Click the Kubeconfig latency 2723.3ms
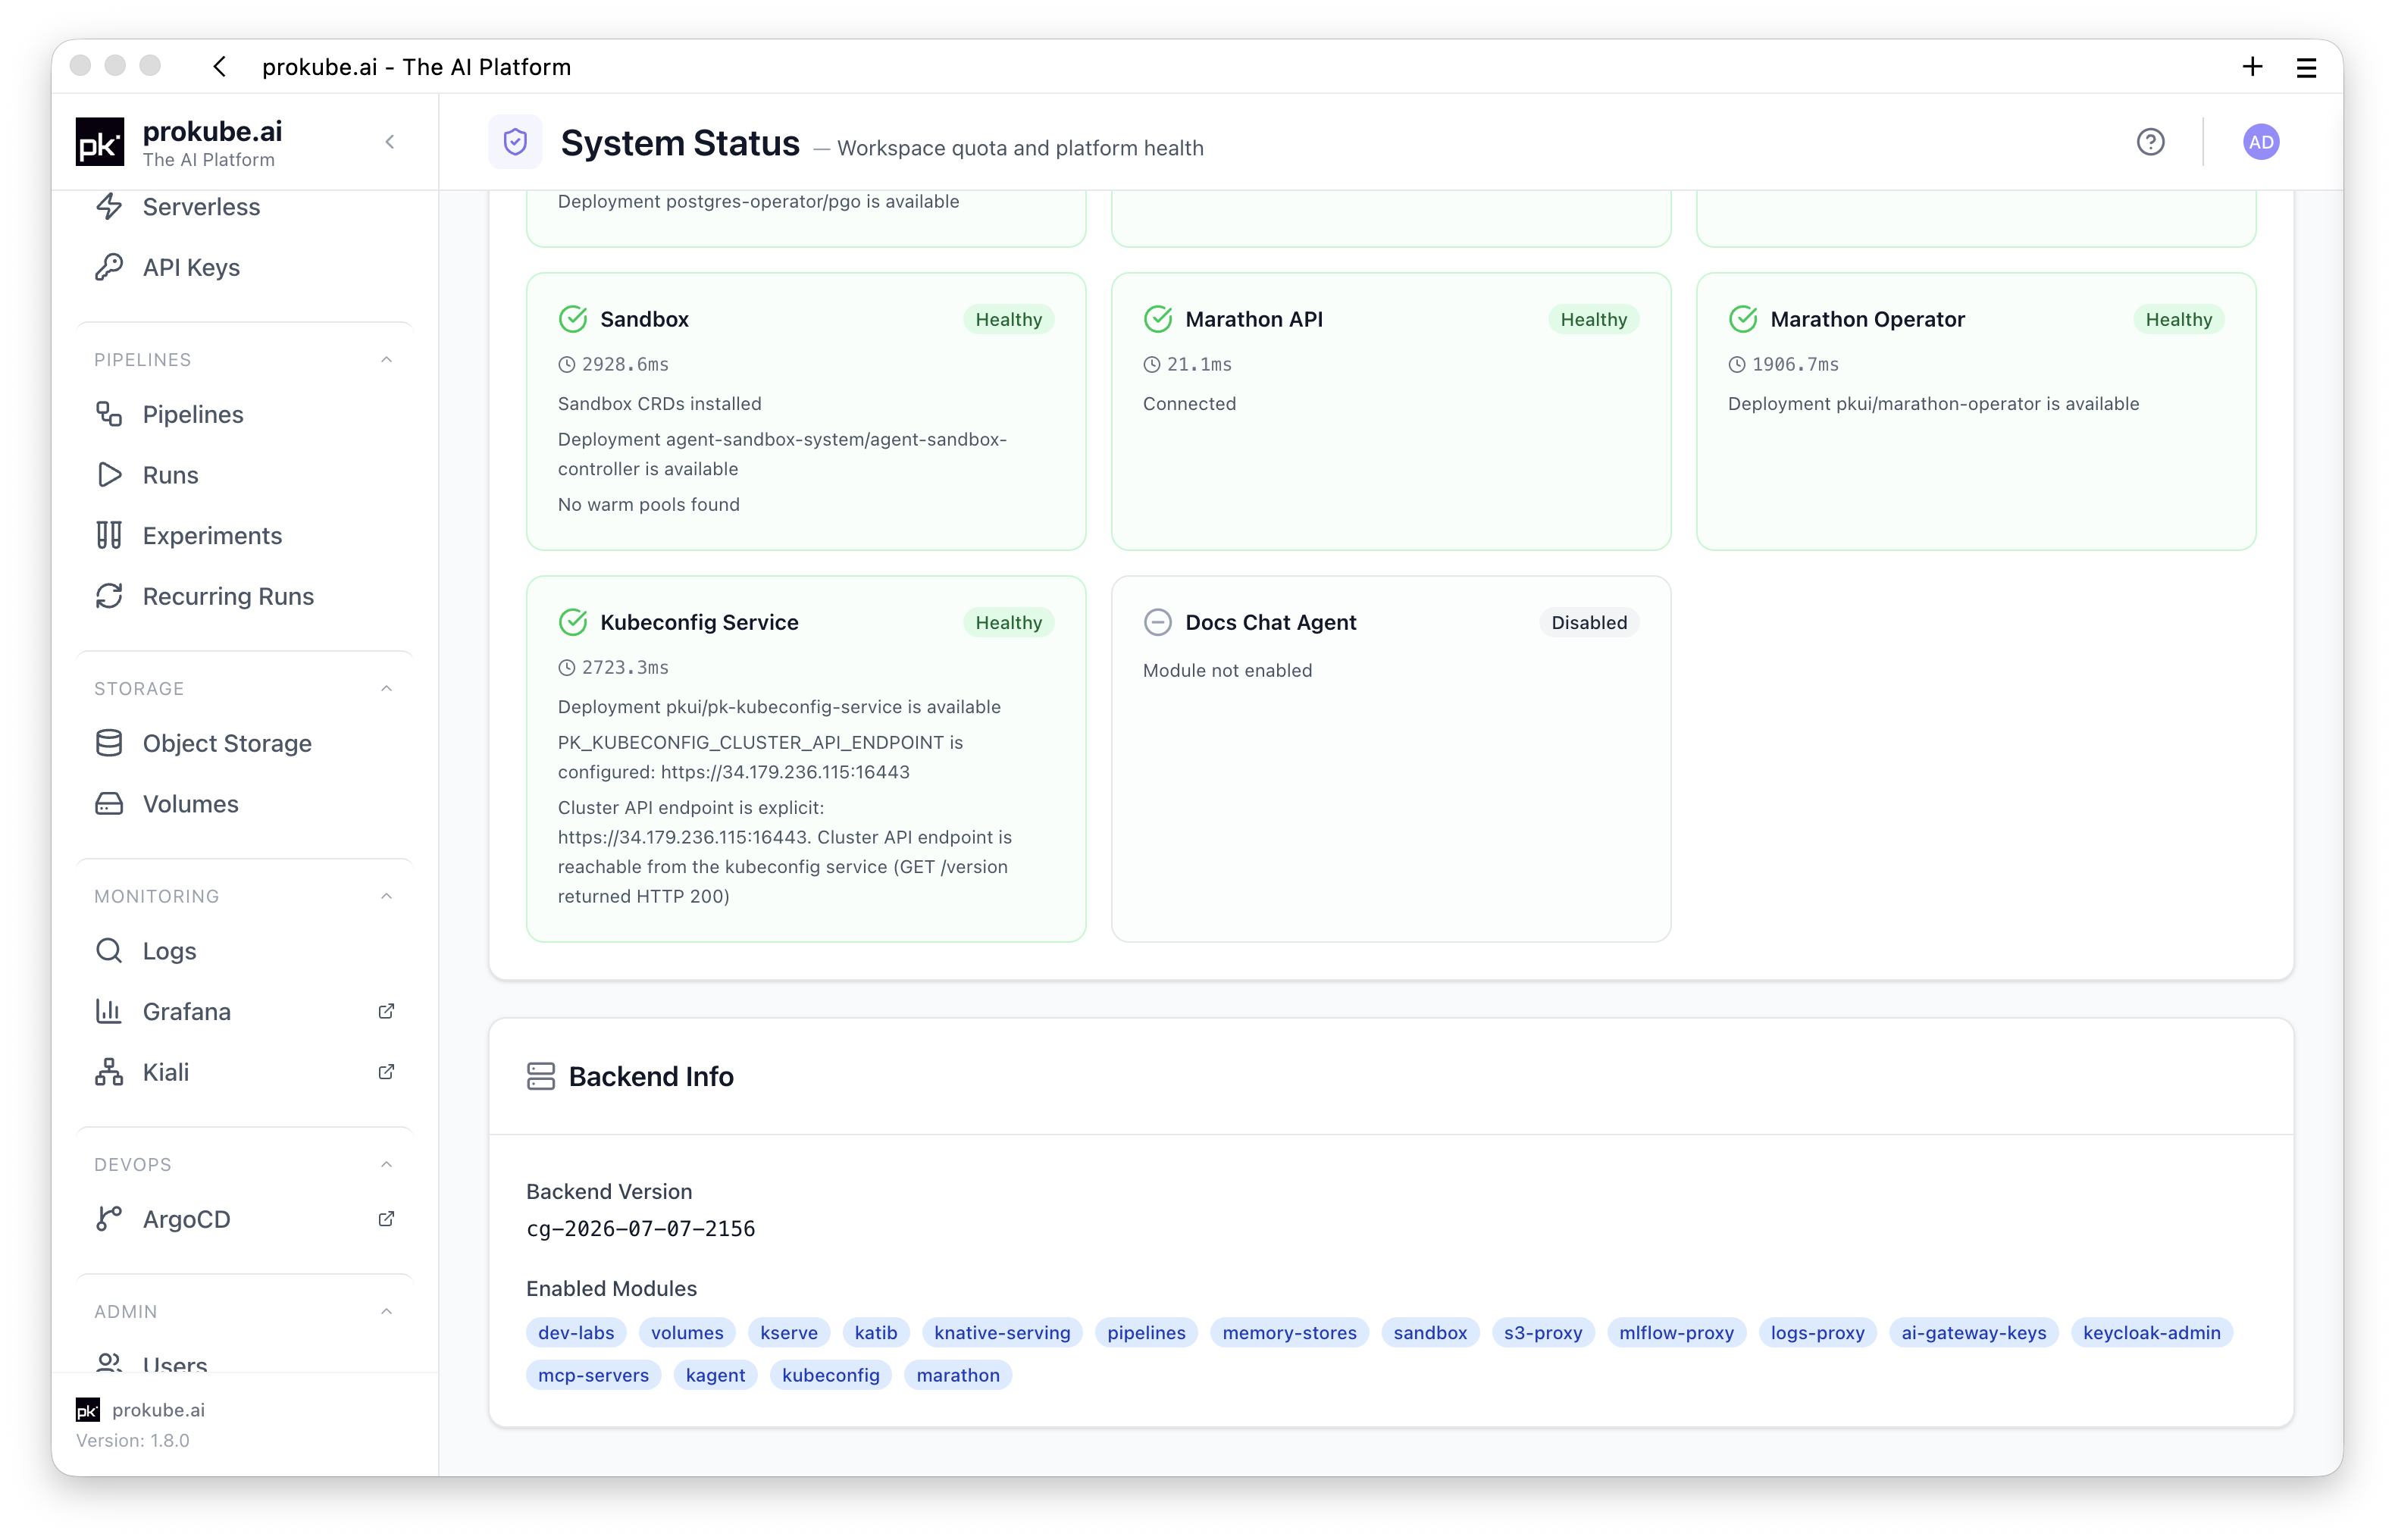Image resolution: width=2395 pixels, height=1540 pixels. (x=625, y=667)
